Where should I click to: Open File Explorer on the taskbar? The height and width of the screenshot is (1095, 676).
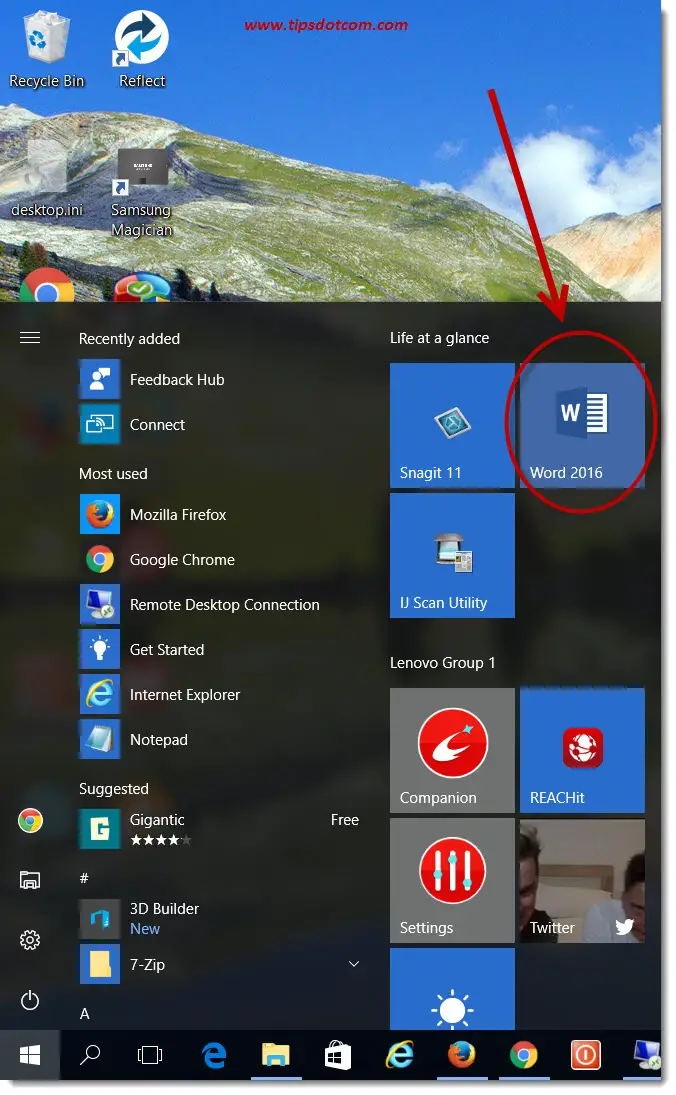tap(275, 1055)
